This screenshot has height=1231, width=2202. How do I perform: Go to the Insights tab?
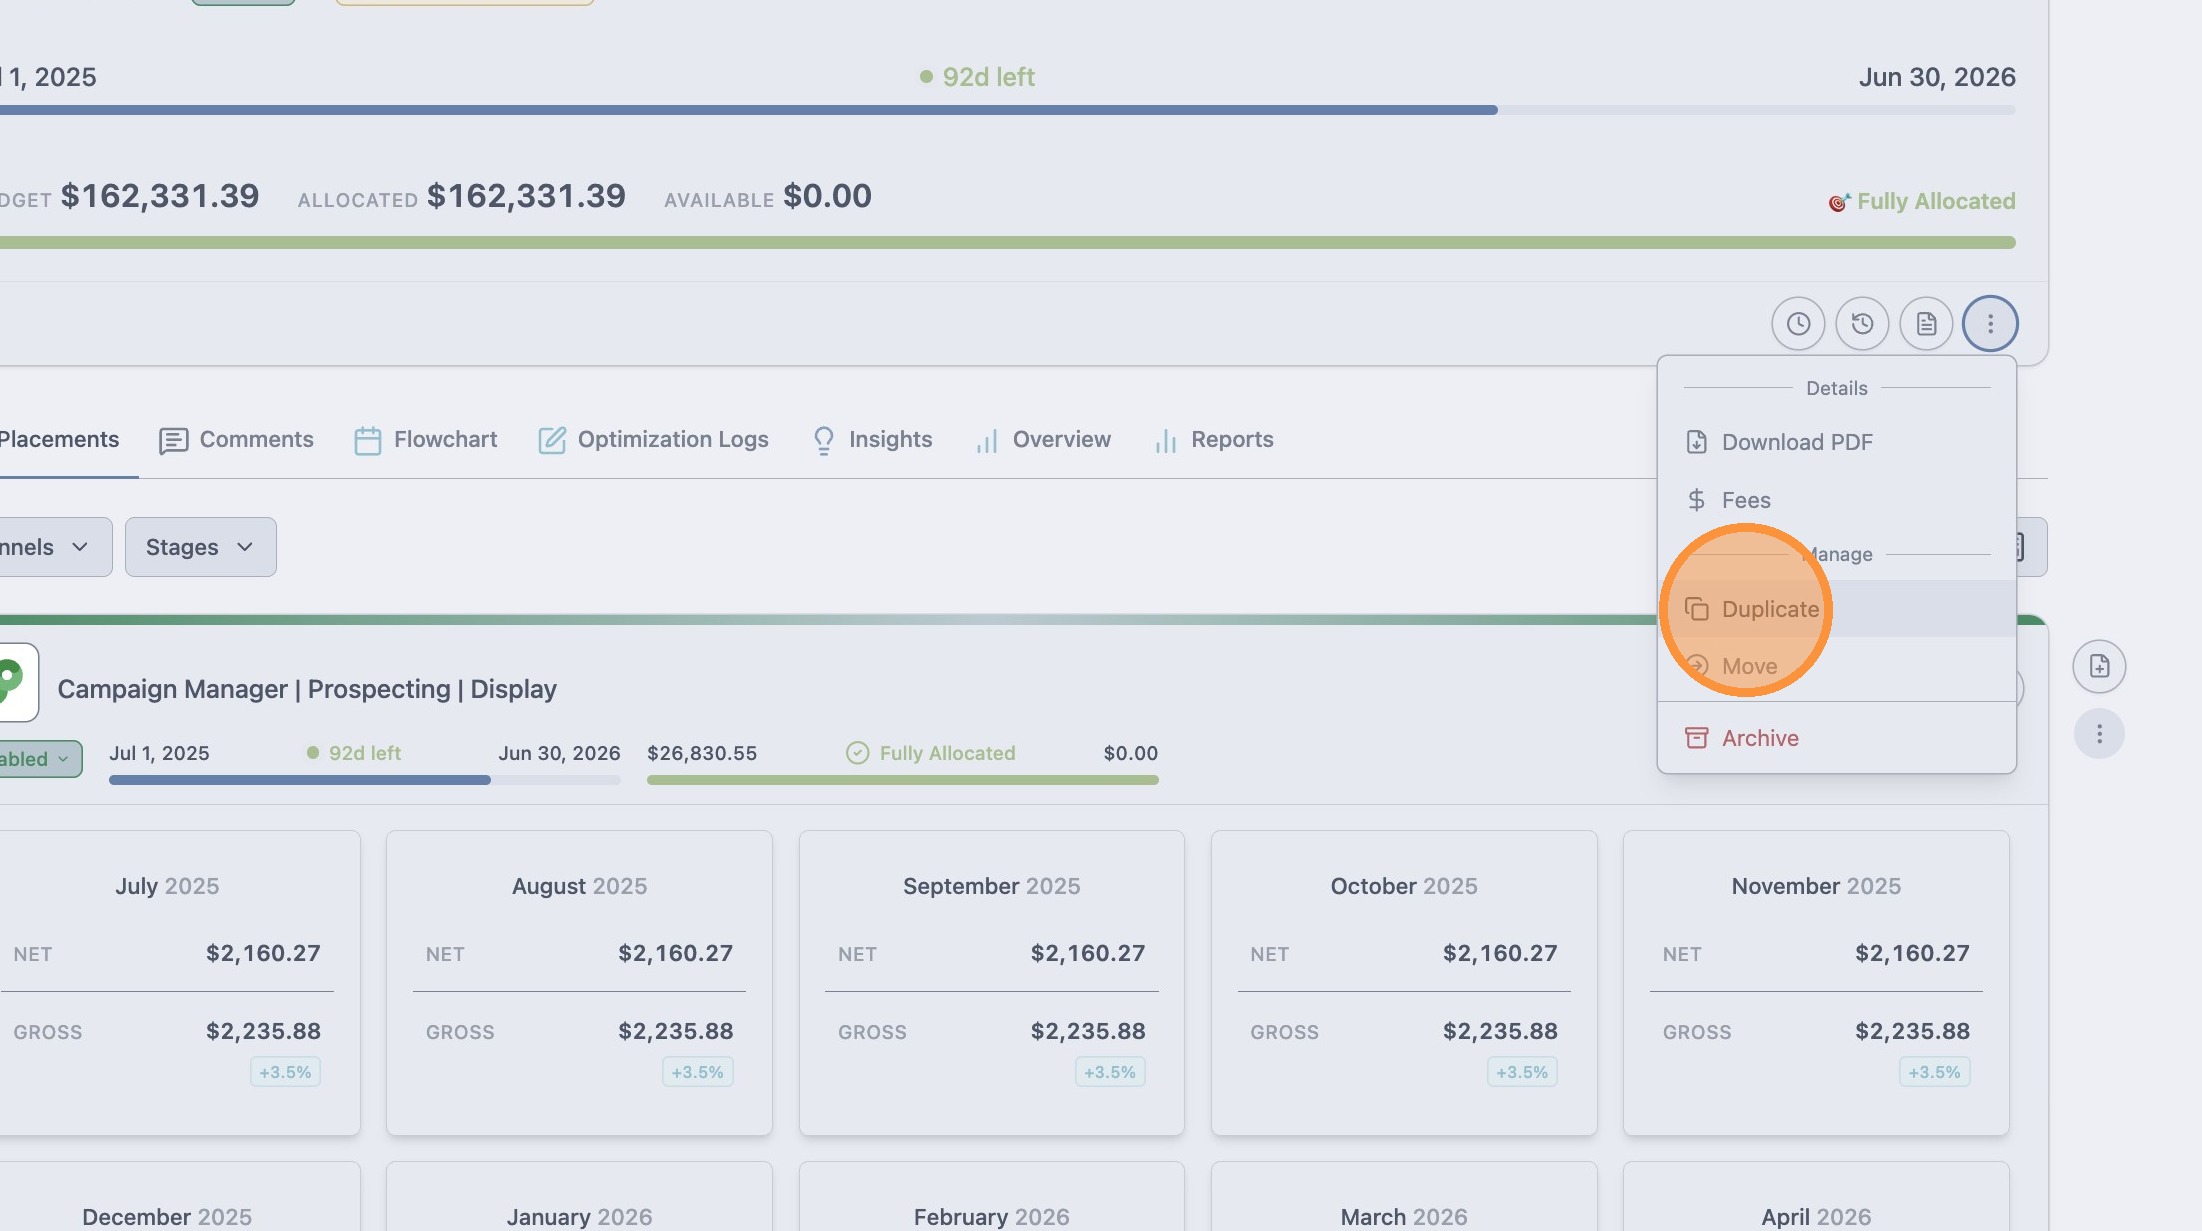tap(871, 440)
